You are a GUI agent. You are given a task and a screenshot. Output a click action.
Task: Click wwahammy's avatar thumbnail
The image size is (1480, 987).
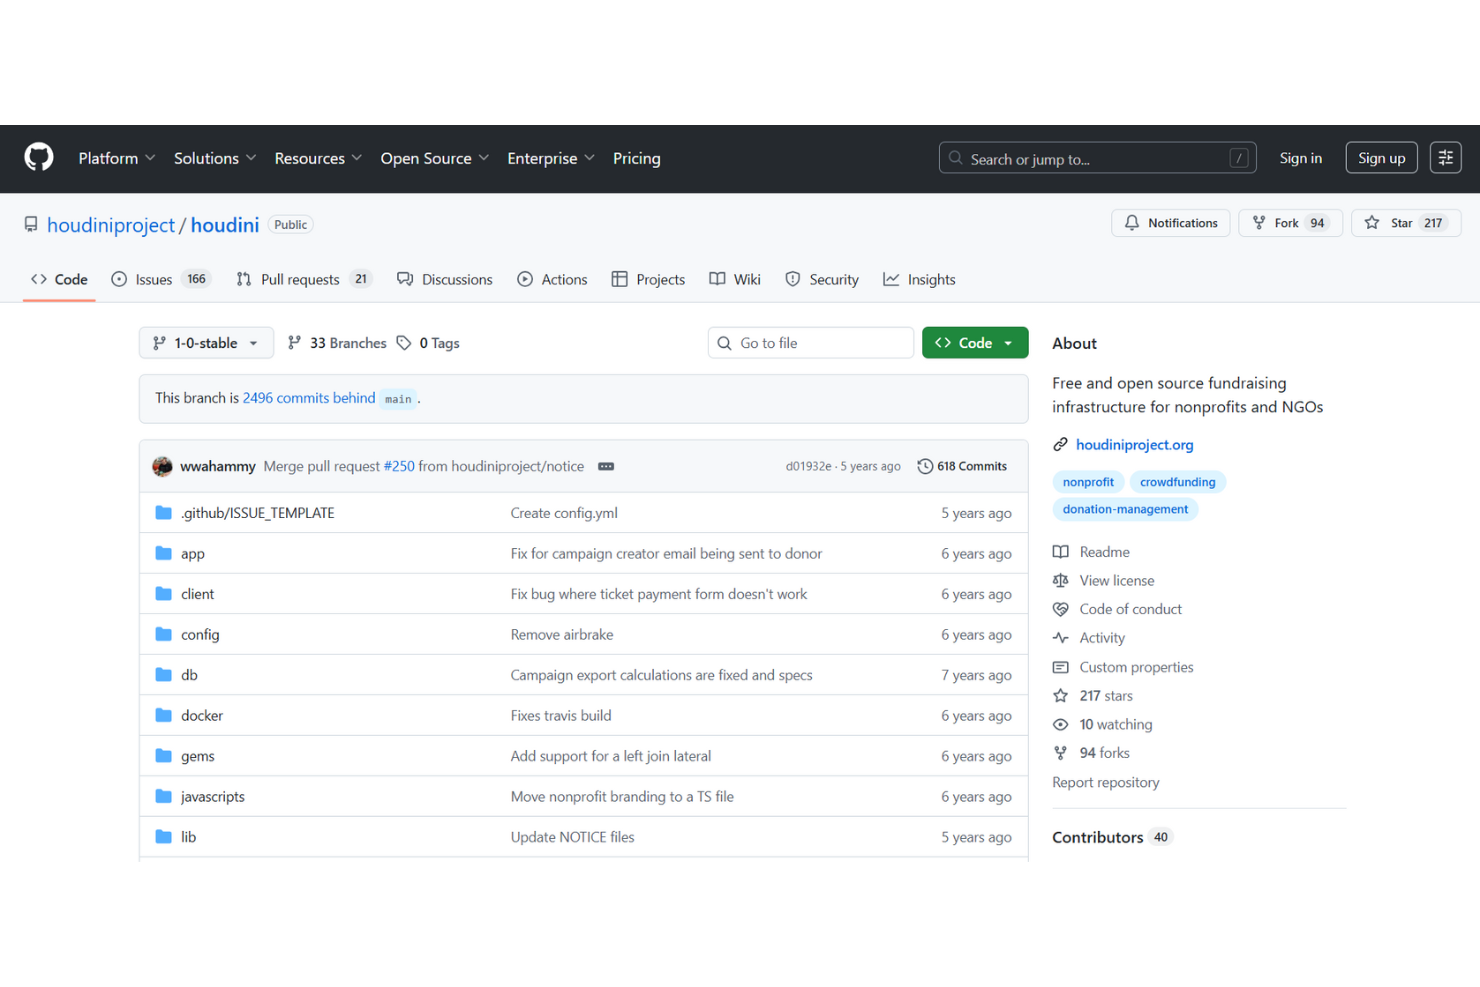tap(162, 466)
